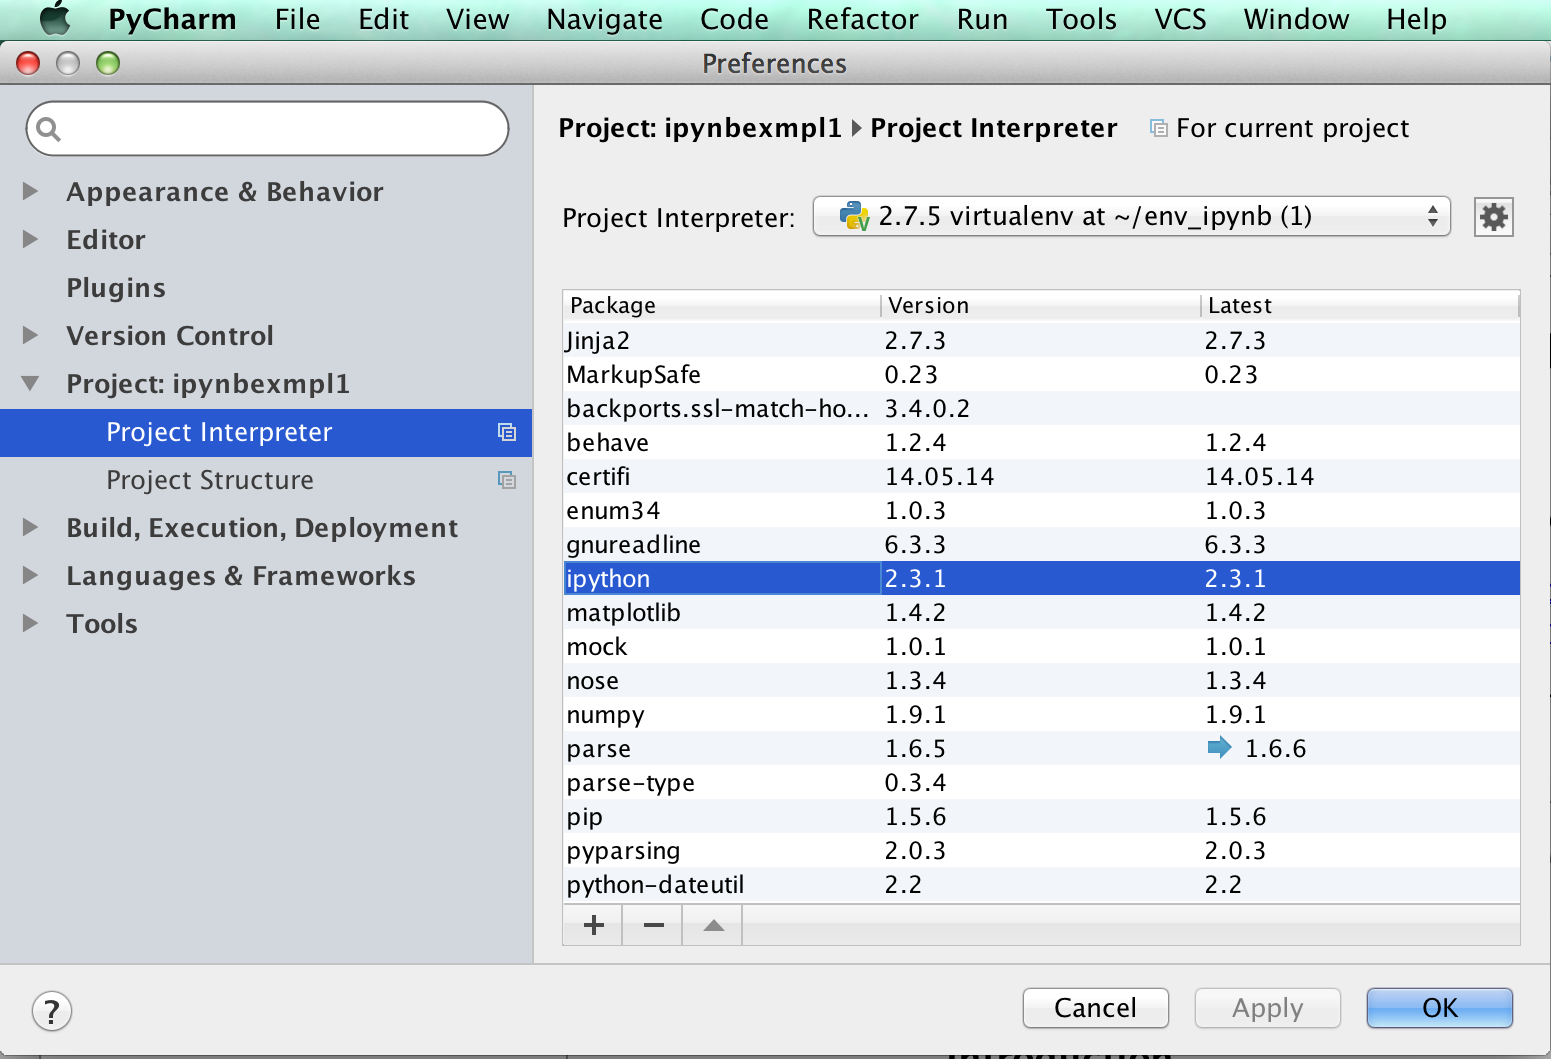The image size is (1551, 1059).
Task: Open the interpreter settings gear icon
Action: (x=1493, y=217)
